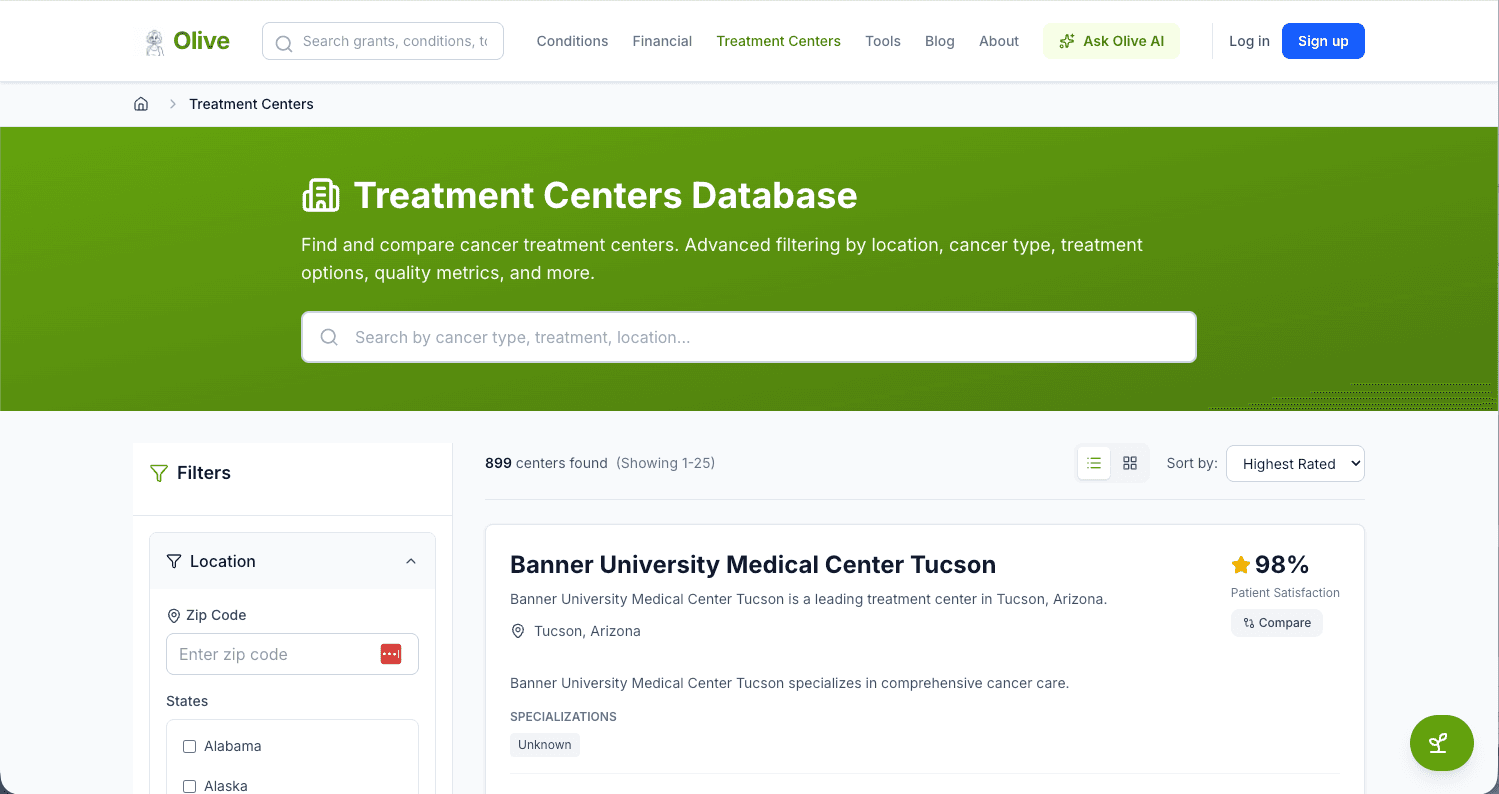The height and width of the screenshot is (794, 1499).
Task: Focus the header search grants field
Action: click(383, 41)
